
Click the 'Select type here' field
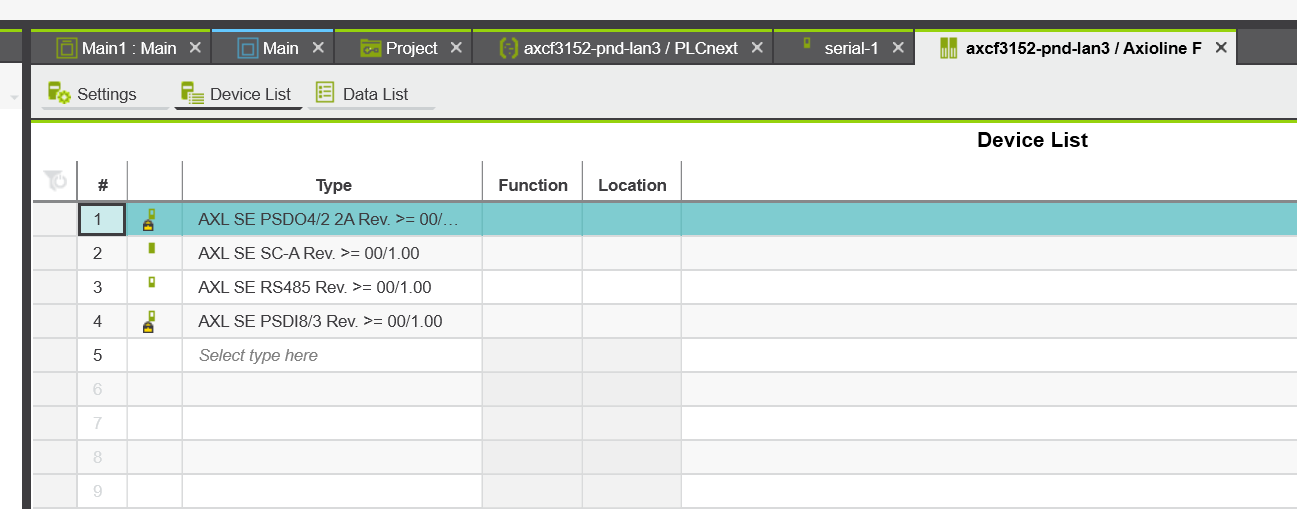click(x=332, y=355)
